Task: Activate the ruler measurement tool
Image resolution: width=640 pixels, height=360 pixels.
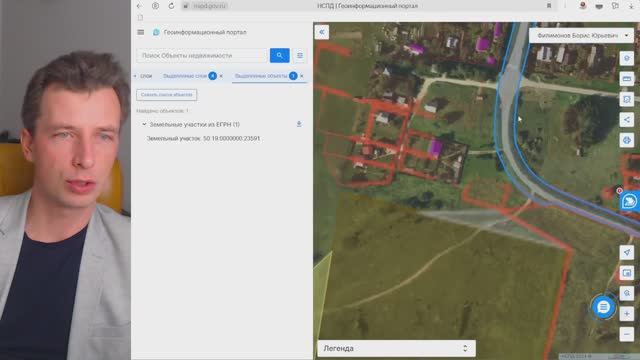Action: [627, 78]
